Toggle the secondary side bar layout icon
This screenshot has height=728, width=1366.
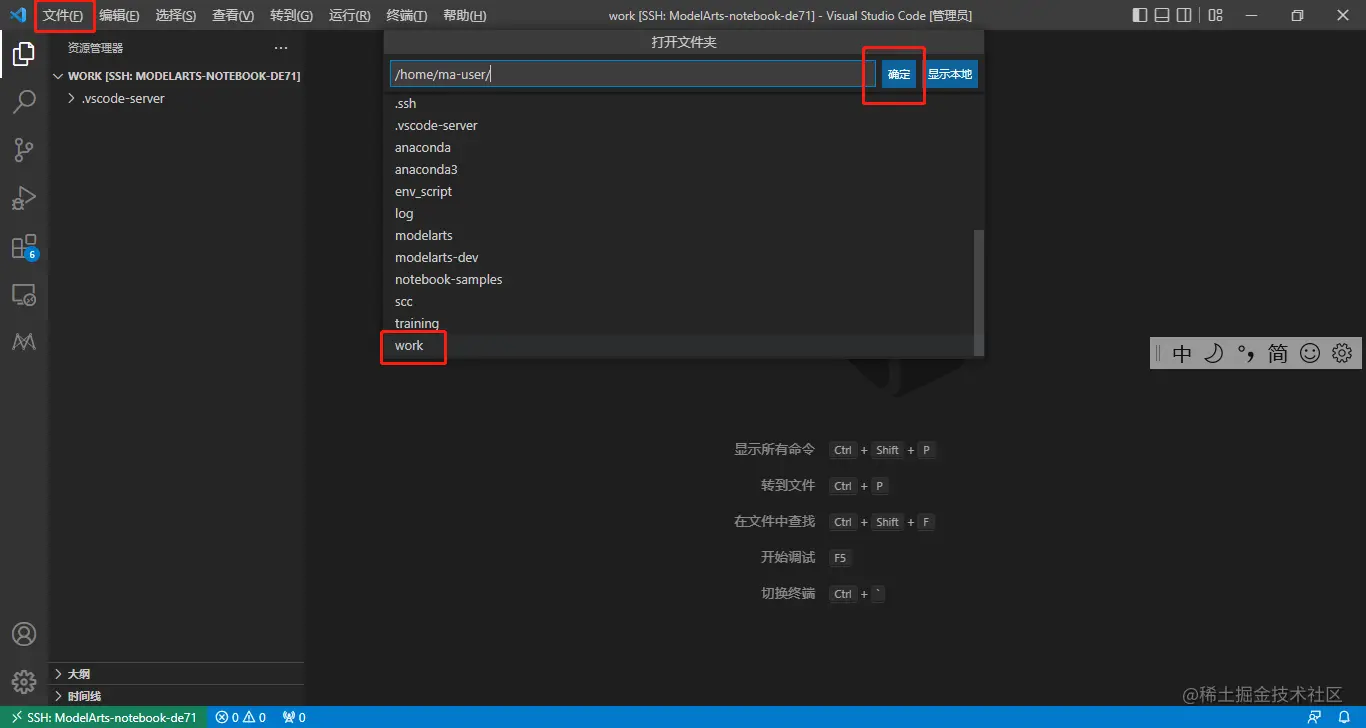tap(1184, 15)
